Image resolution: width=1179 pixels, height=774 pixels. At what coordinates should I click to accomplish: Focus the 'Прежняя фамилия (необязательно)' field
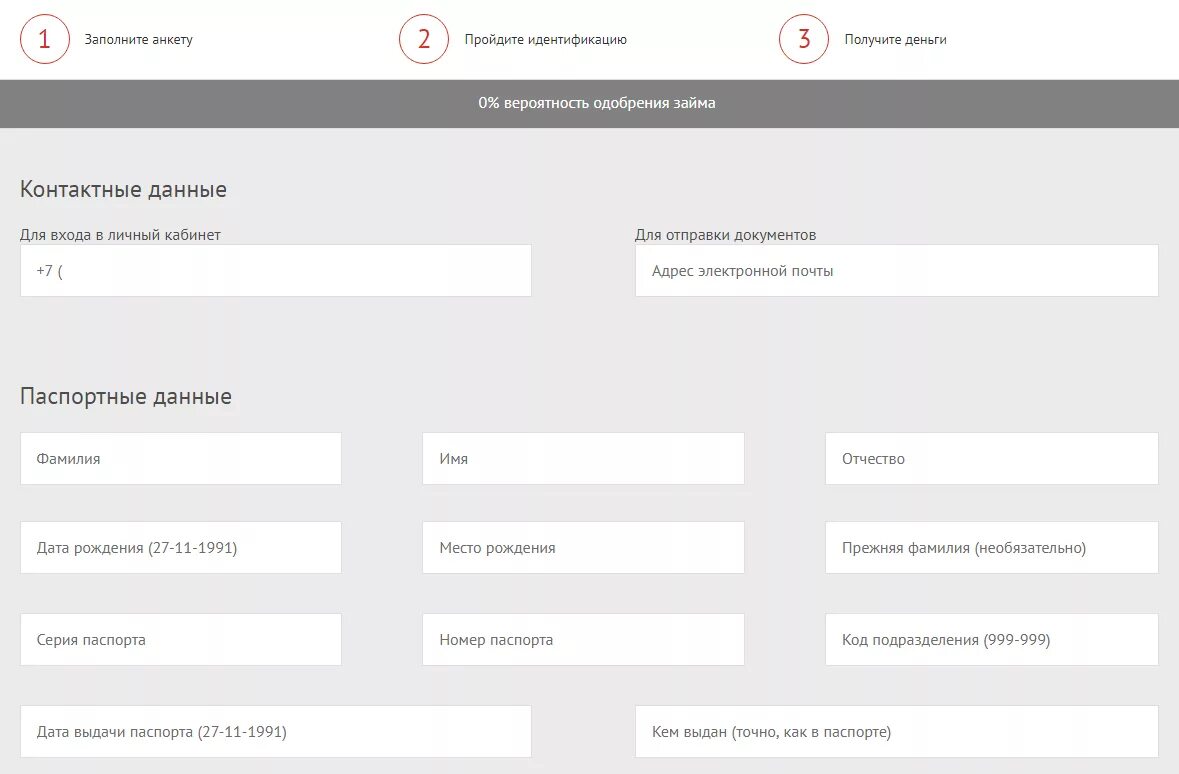tap(992, 548)
